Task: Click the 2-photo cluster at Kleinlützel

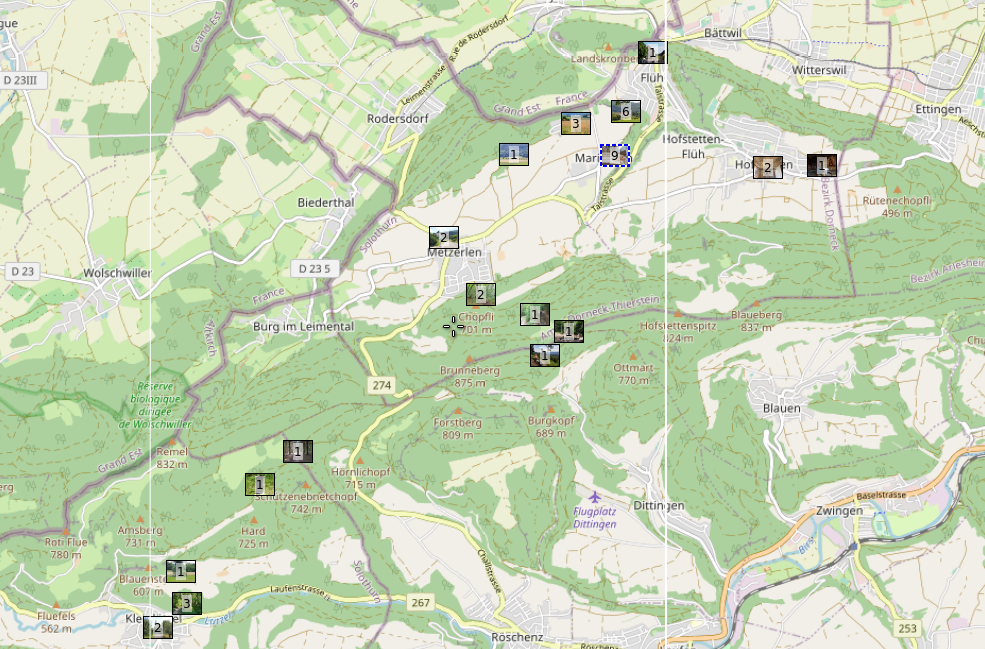Action: [157, 627]
